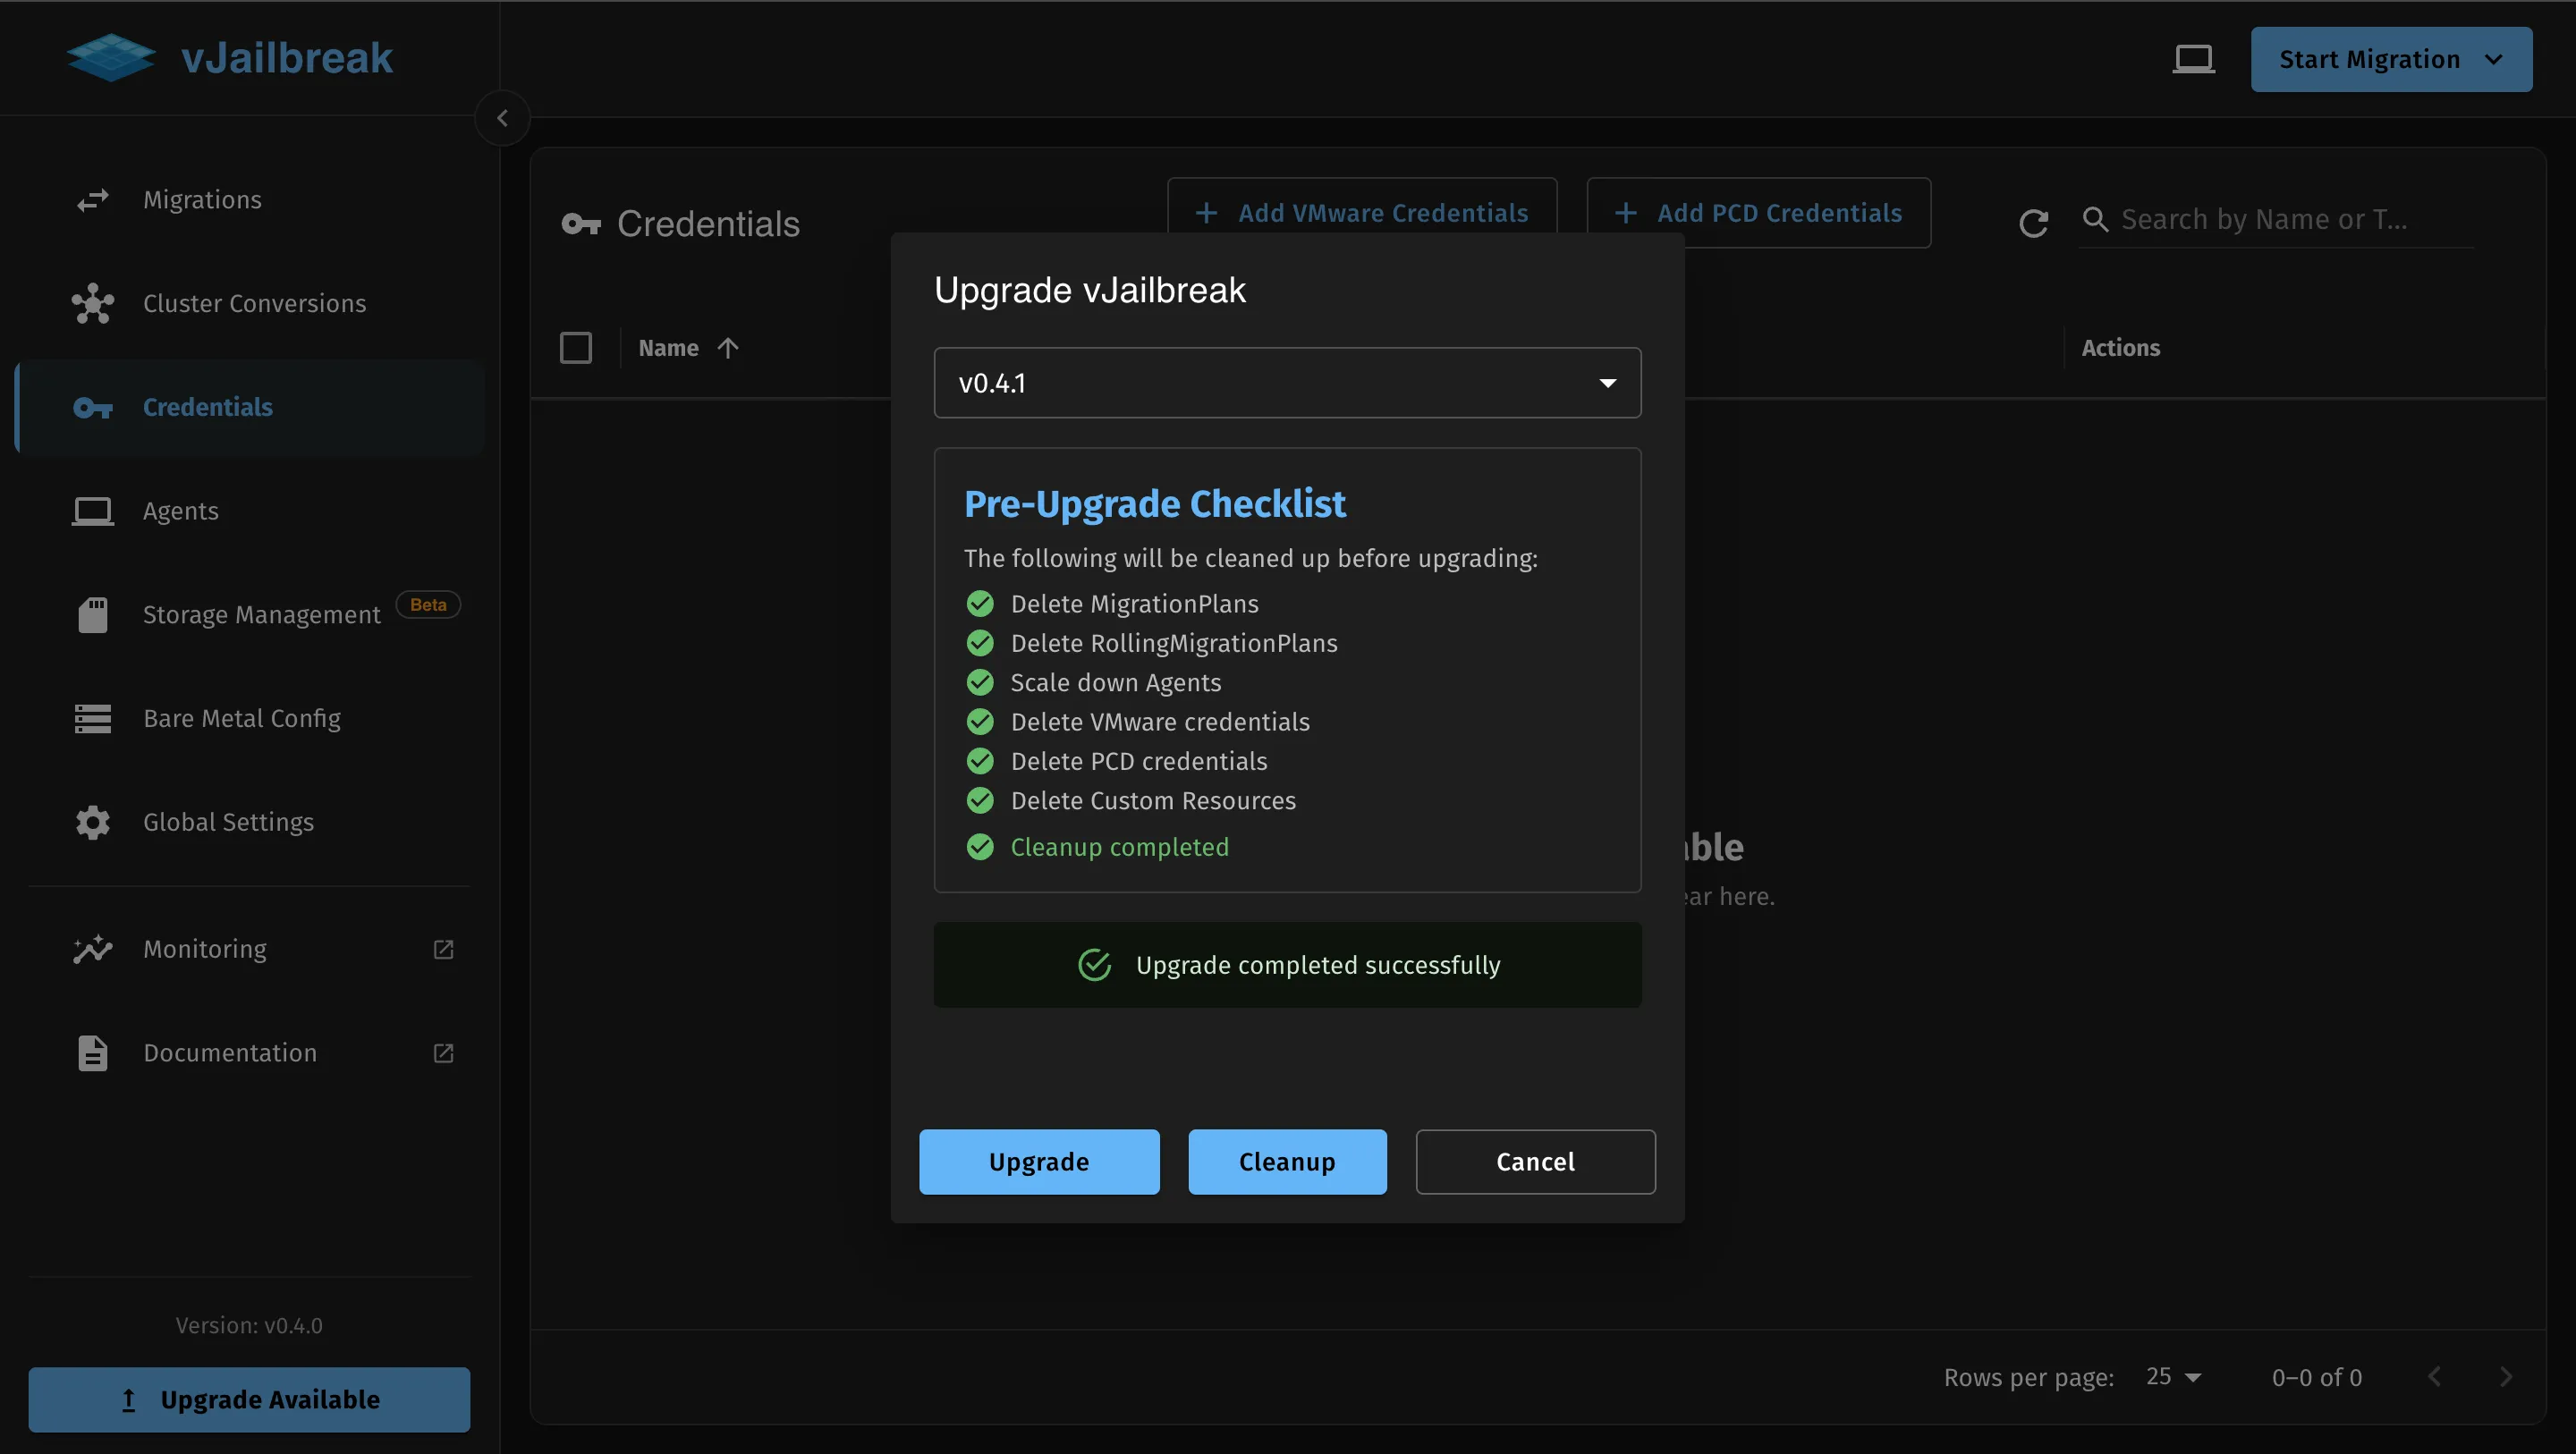
Task: Open rows per page 25 dropdown
Action: tap(2173, 1377)
